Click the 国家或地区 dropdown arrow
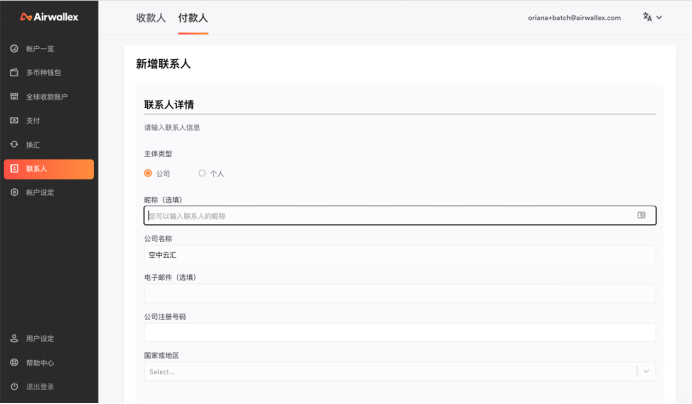 [x=646, y=372]
